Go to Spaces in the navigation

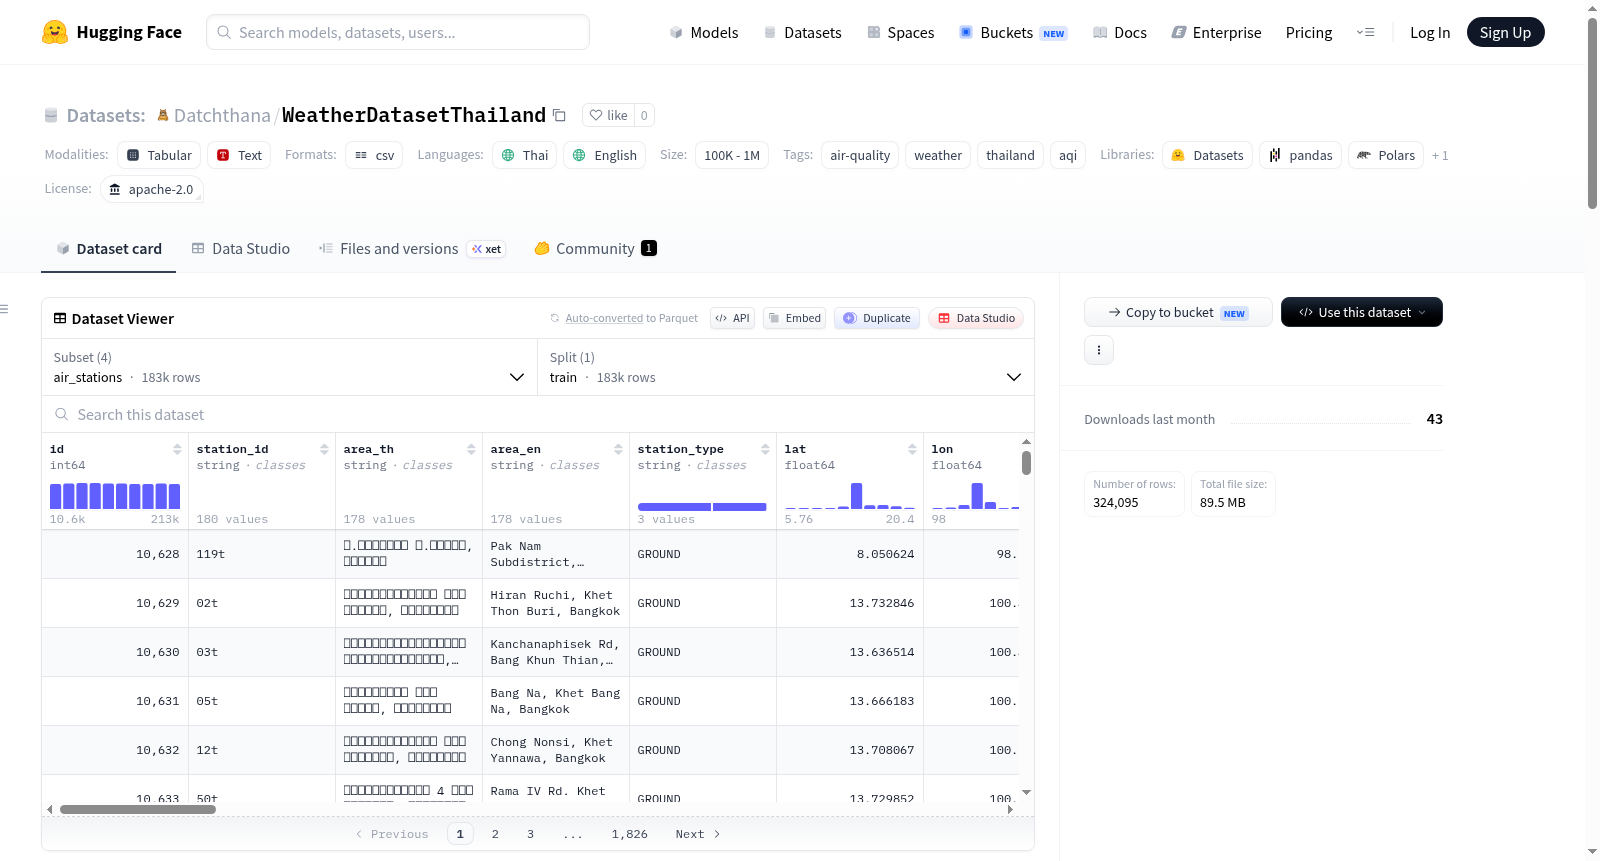pyautogui.click(x=901, y=32)
